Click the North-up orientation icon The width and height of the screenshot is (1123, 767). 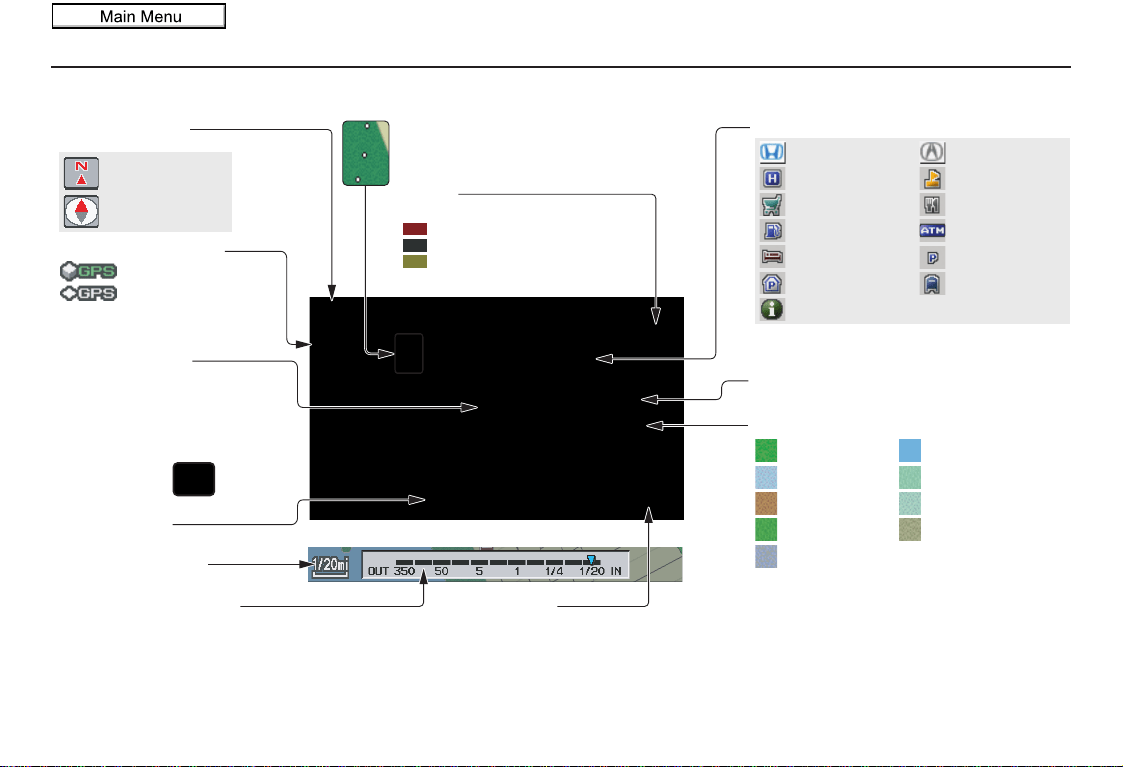pos(82,173)
